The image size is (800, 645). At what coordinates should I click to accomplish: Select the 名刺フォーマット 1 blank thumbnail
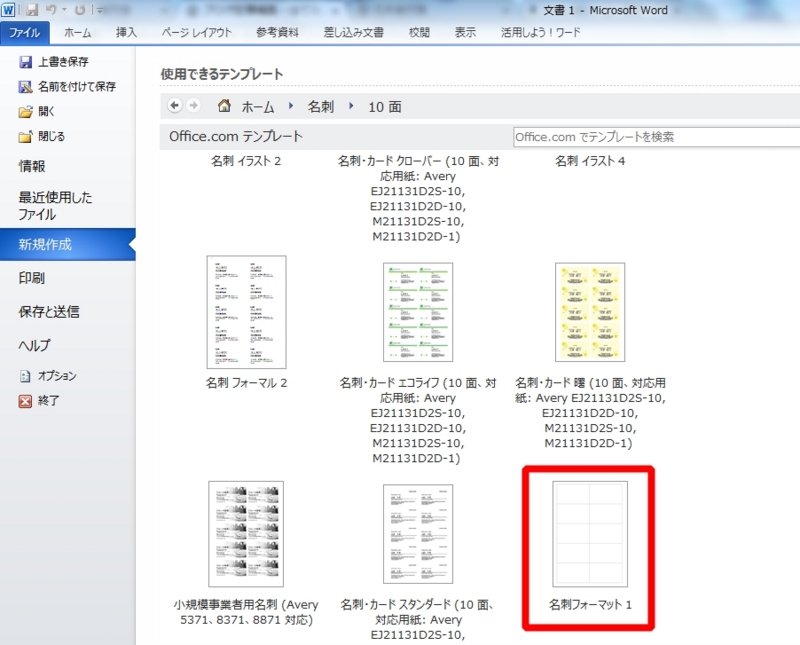pos(590,534)
